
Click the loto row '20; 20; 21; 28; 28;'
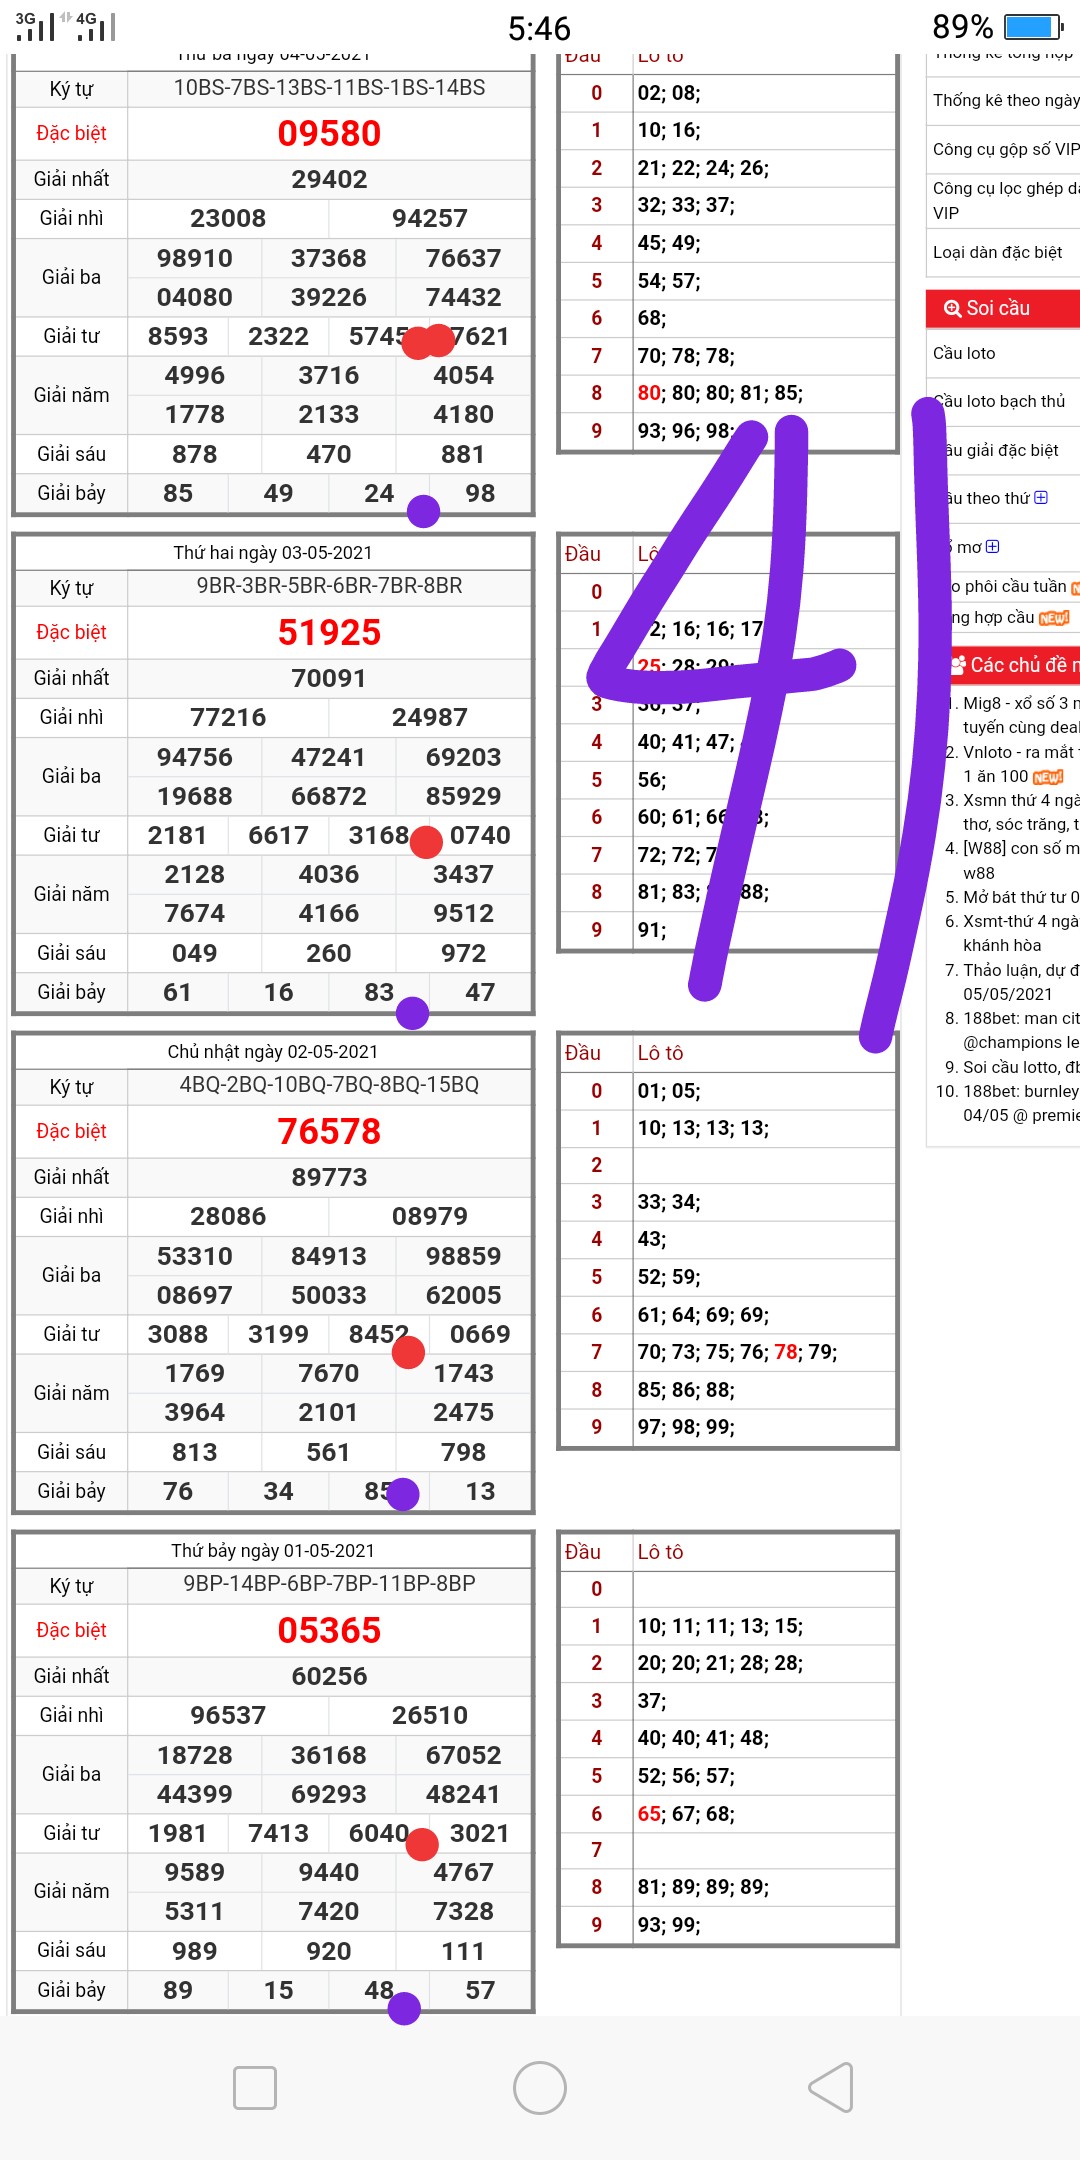coord(721,1663)
